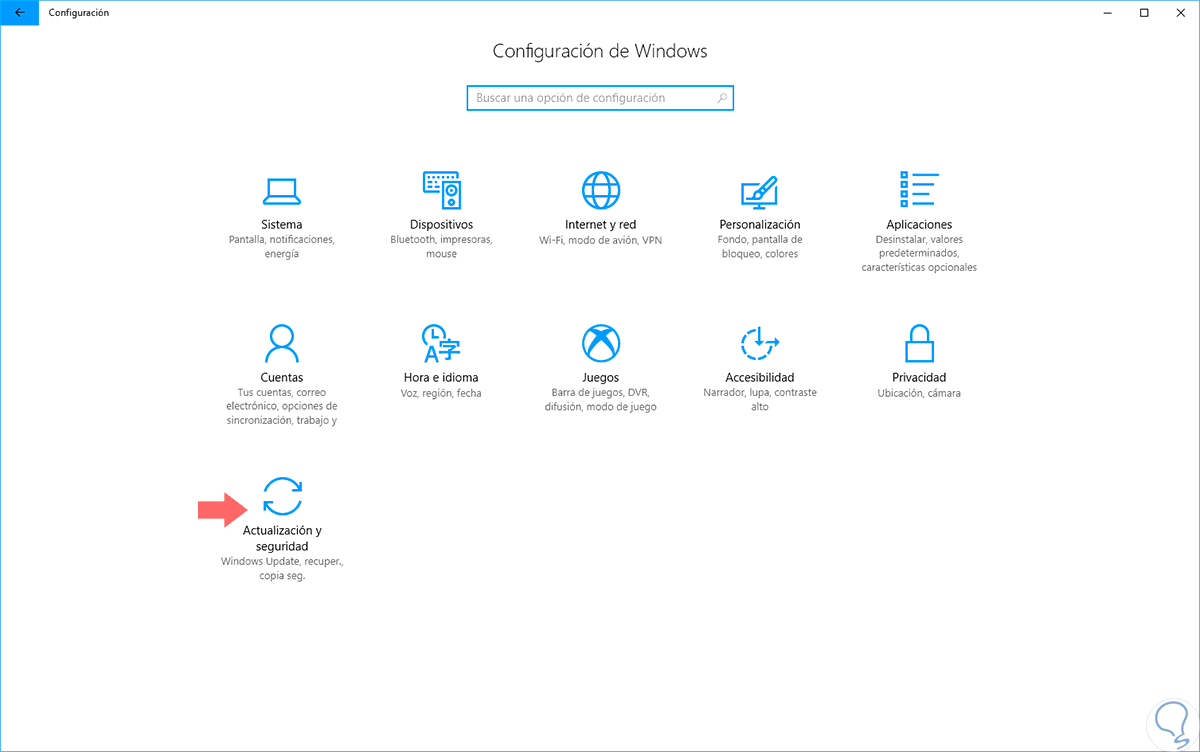The height and width of the screenshot is (752, 1200).
Task: Focus the 'Buscar una opción de configuración' field
Action: (600, 98)
